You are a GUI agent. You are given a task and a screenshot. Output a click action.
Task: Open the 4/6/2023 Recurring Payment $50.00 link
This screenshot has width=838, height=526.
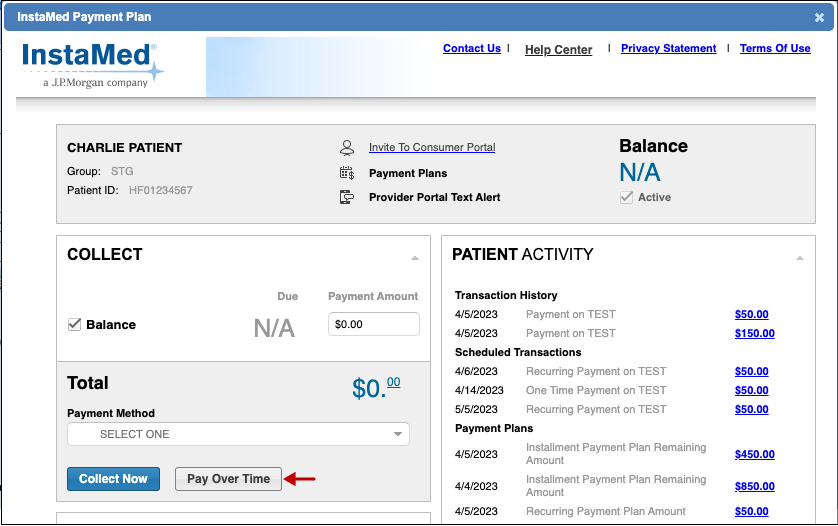pos(751,372)
